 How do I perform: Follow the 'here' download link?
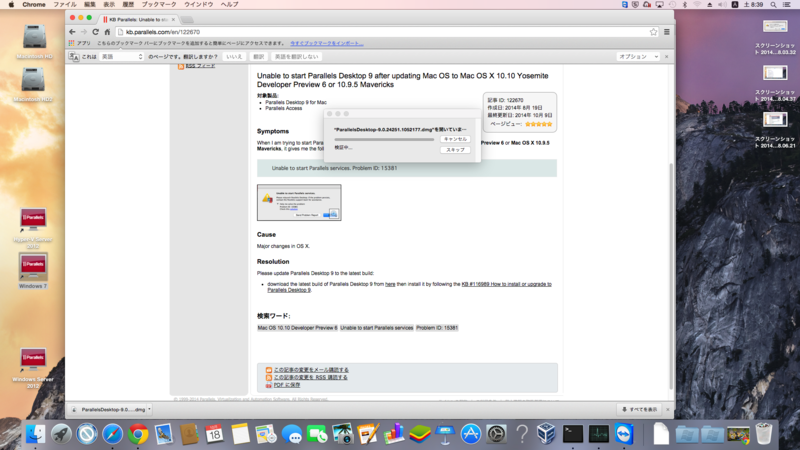pyautogui.click(x=390, y=284)
